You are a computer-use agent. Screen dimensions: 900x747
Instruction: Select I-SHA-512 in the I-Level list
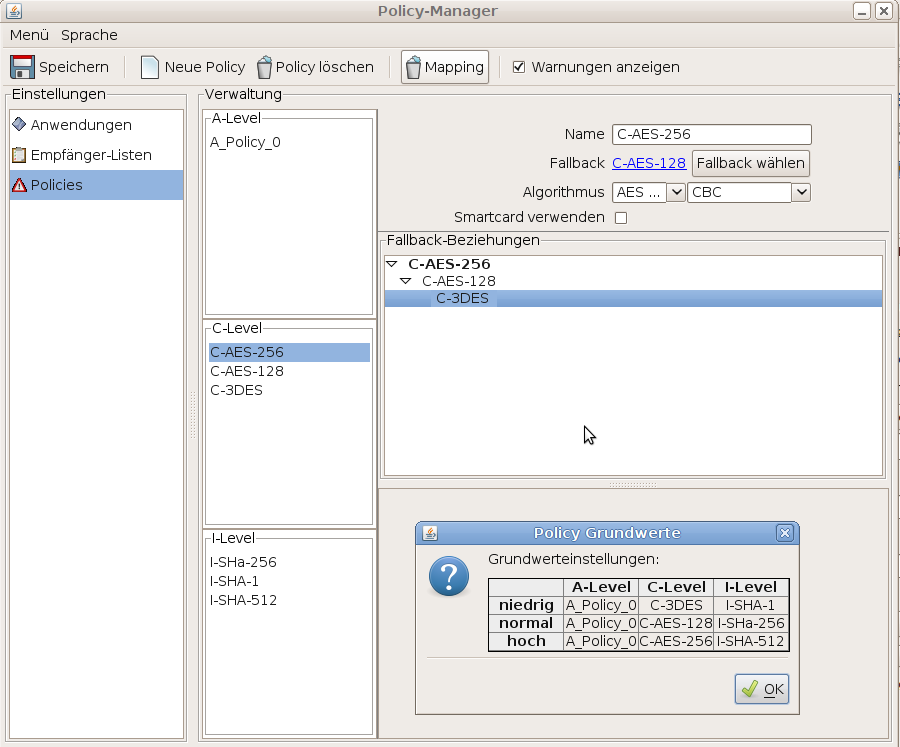(243, 600)
